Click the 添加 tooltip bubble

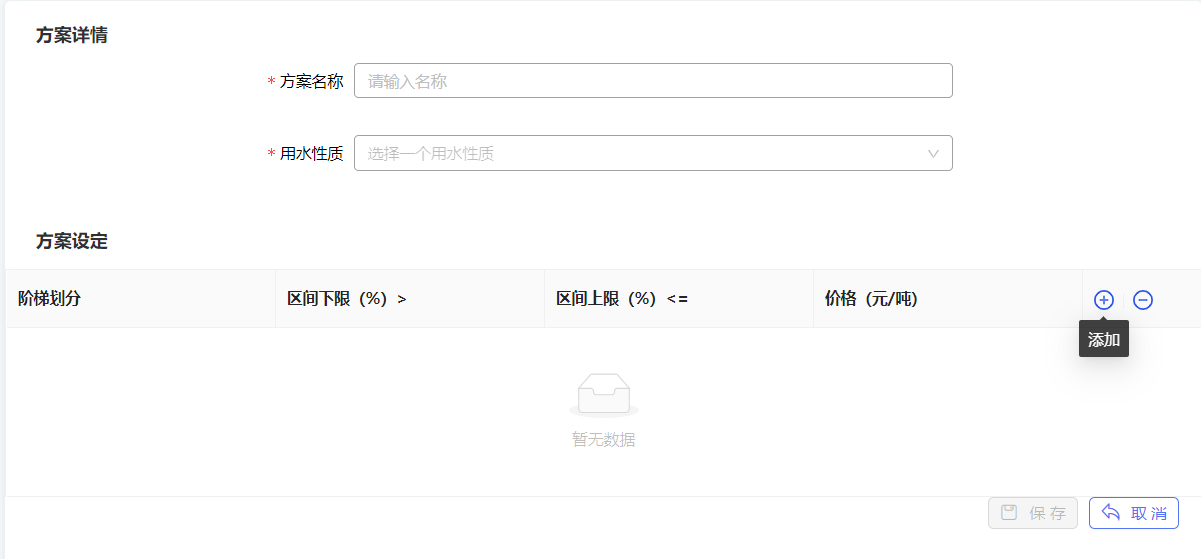coord(1104,339)
